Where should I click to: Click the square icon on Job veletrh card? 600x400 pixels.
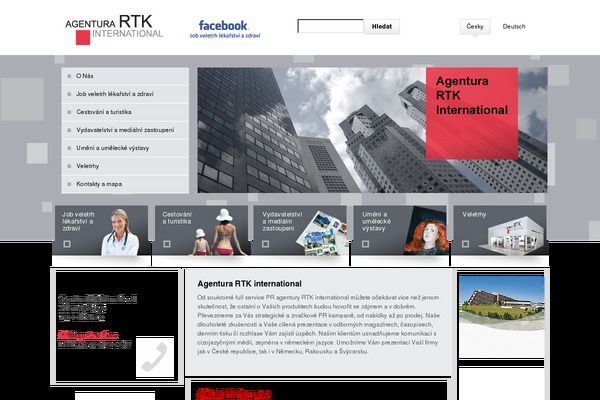(67, 244)
